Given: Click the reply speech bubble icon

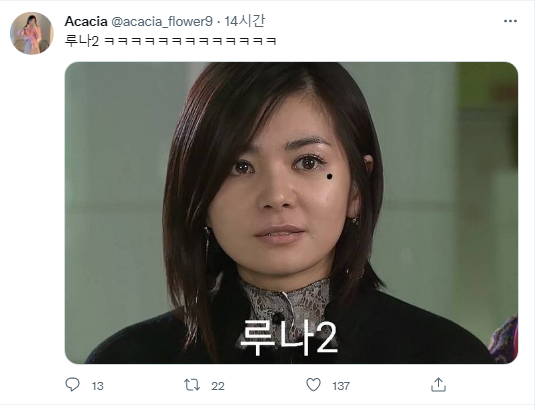Looking at the screenshot, I should coord(72,385).
